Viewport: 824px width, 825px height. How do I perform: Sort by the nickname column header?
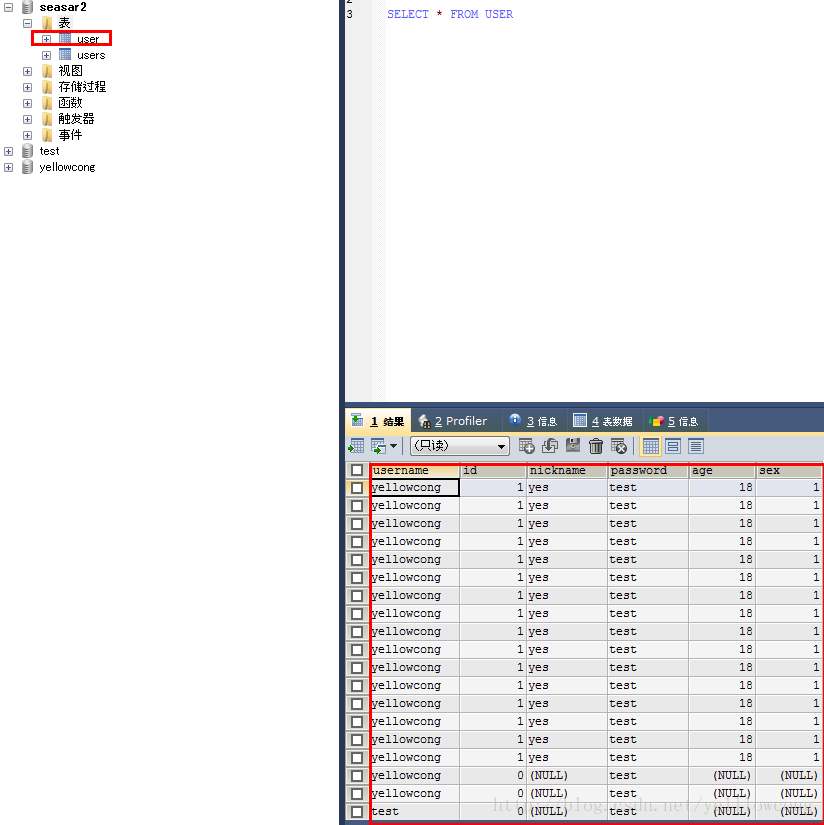tap(567, 470)
